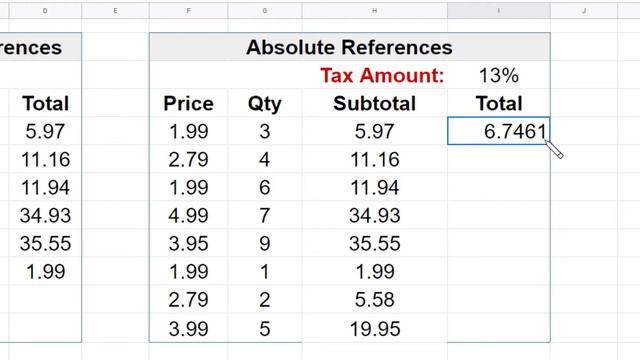Select Price 1.99 in the Qty 1 row

click(x=188, y=271)
